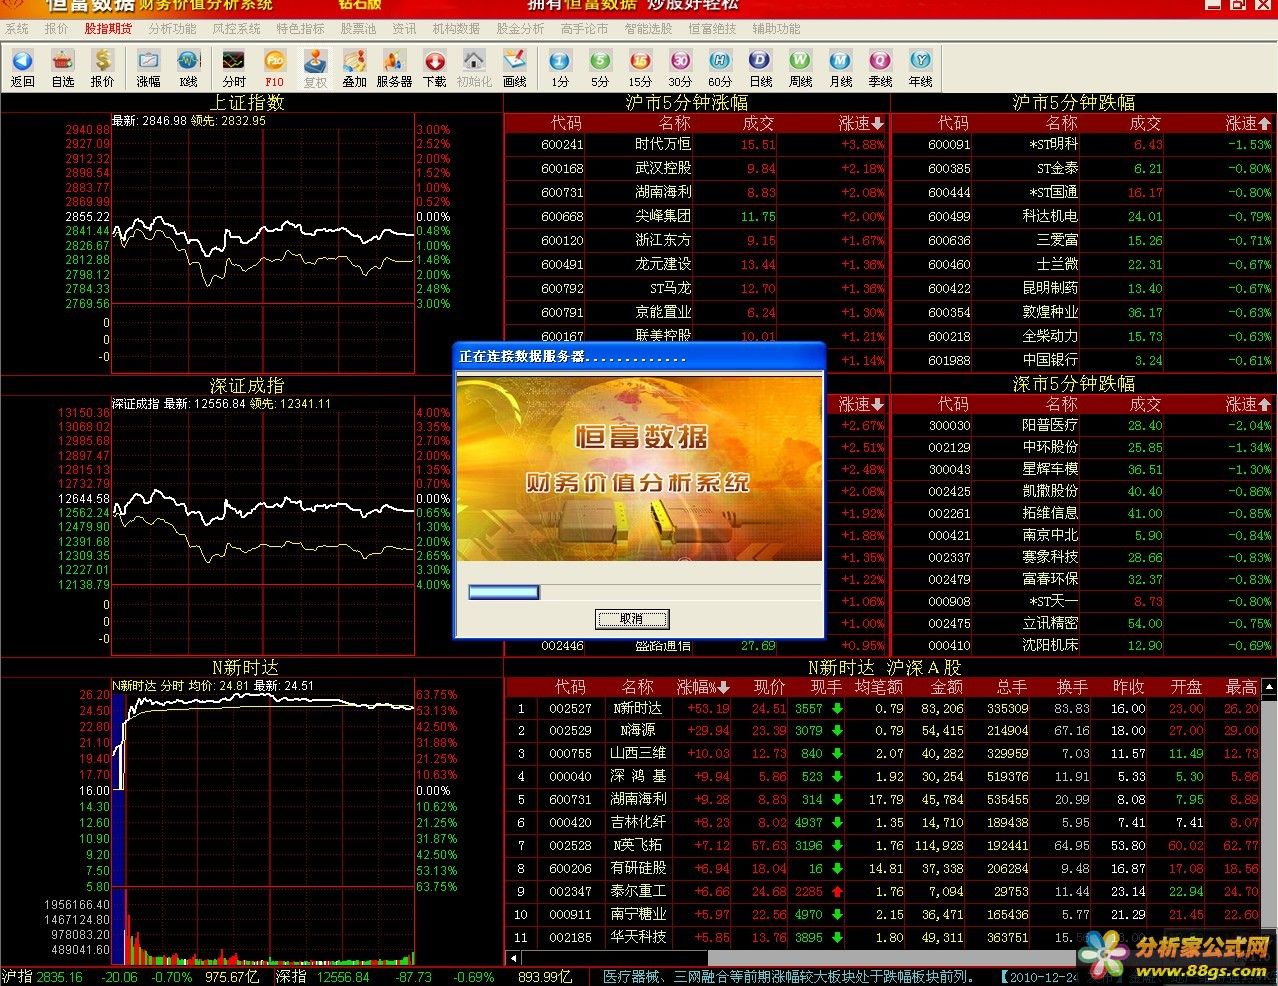Open F10 company info icon
This screenshot has width=1278, height=986.
tap(274, 68)
